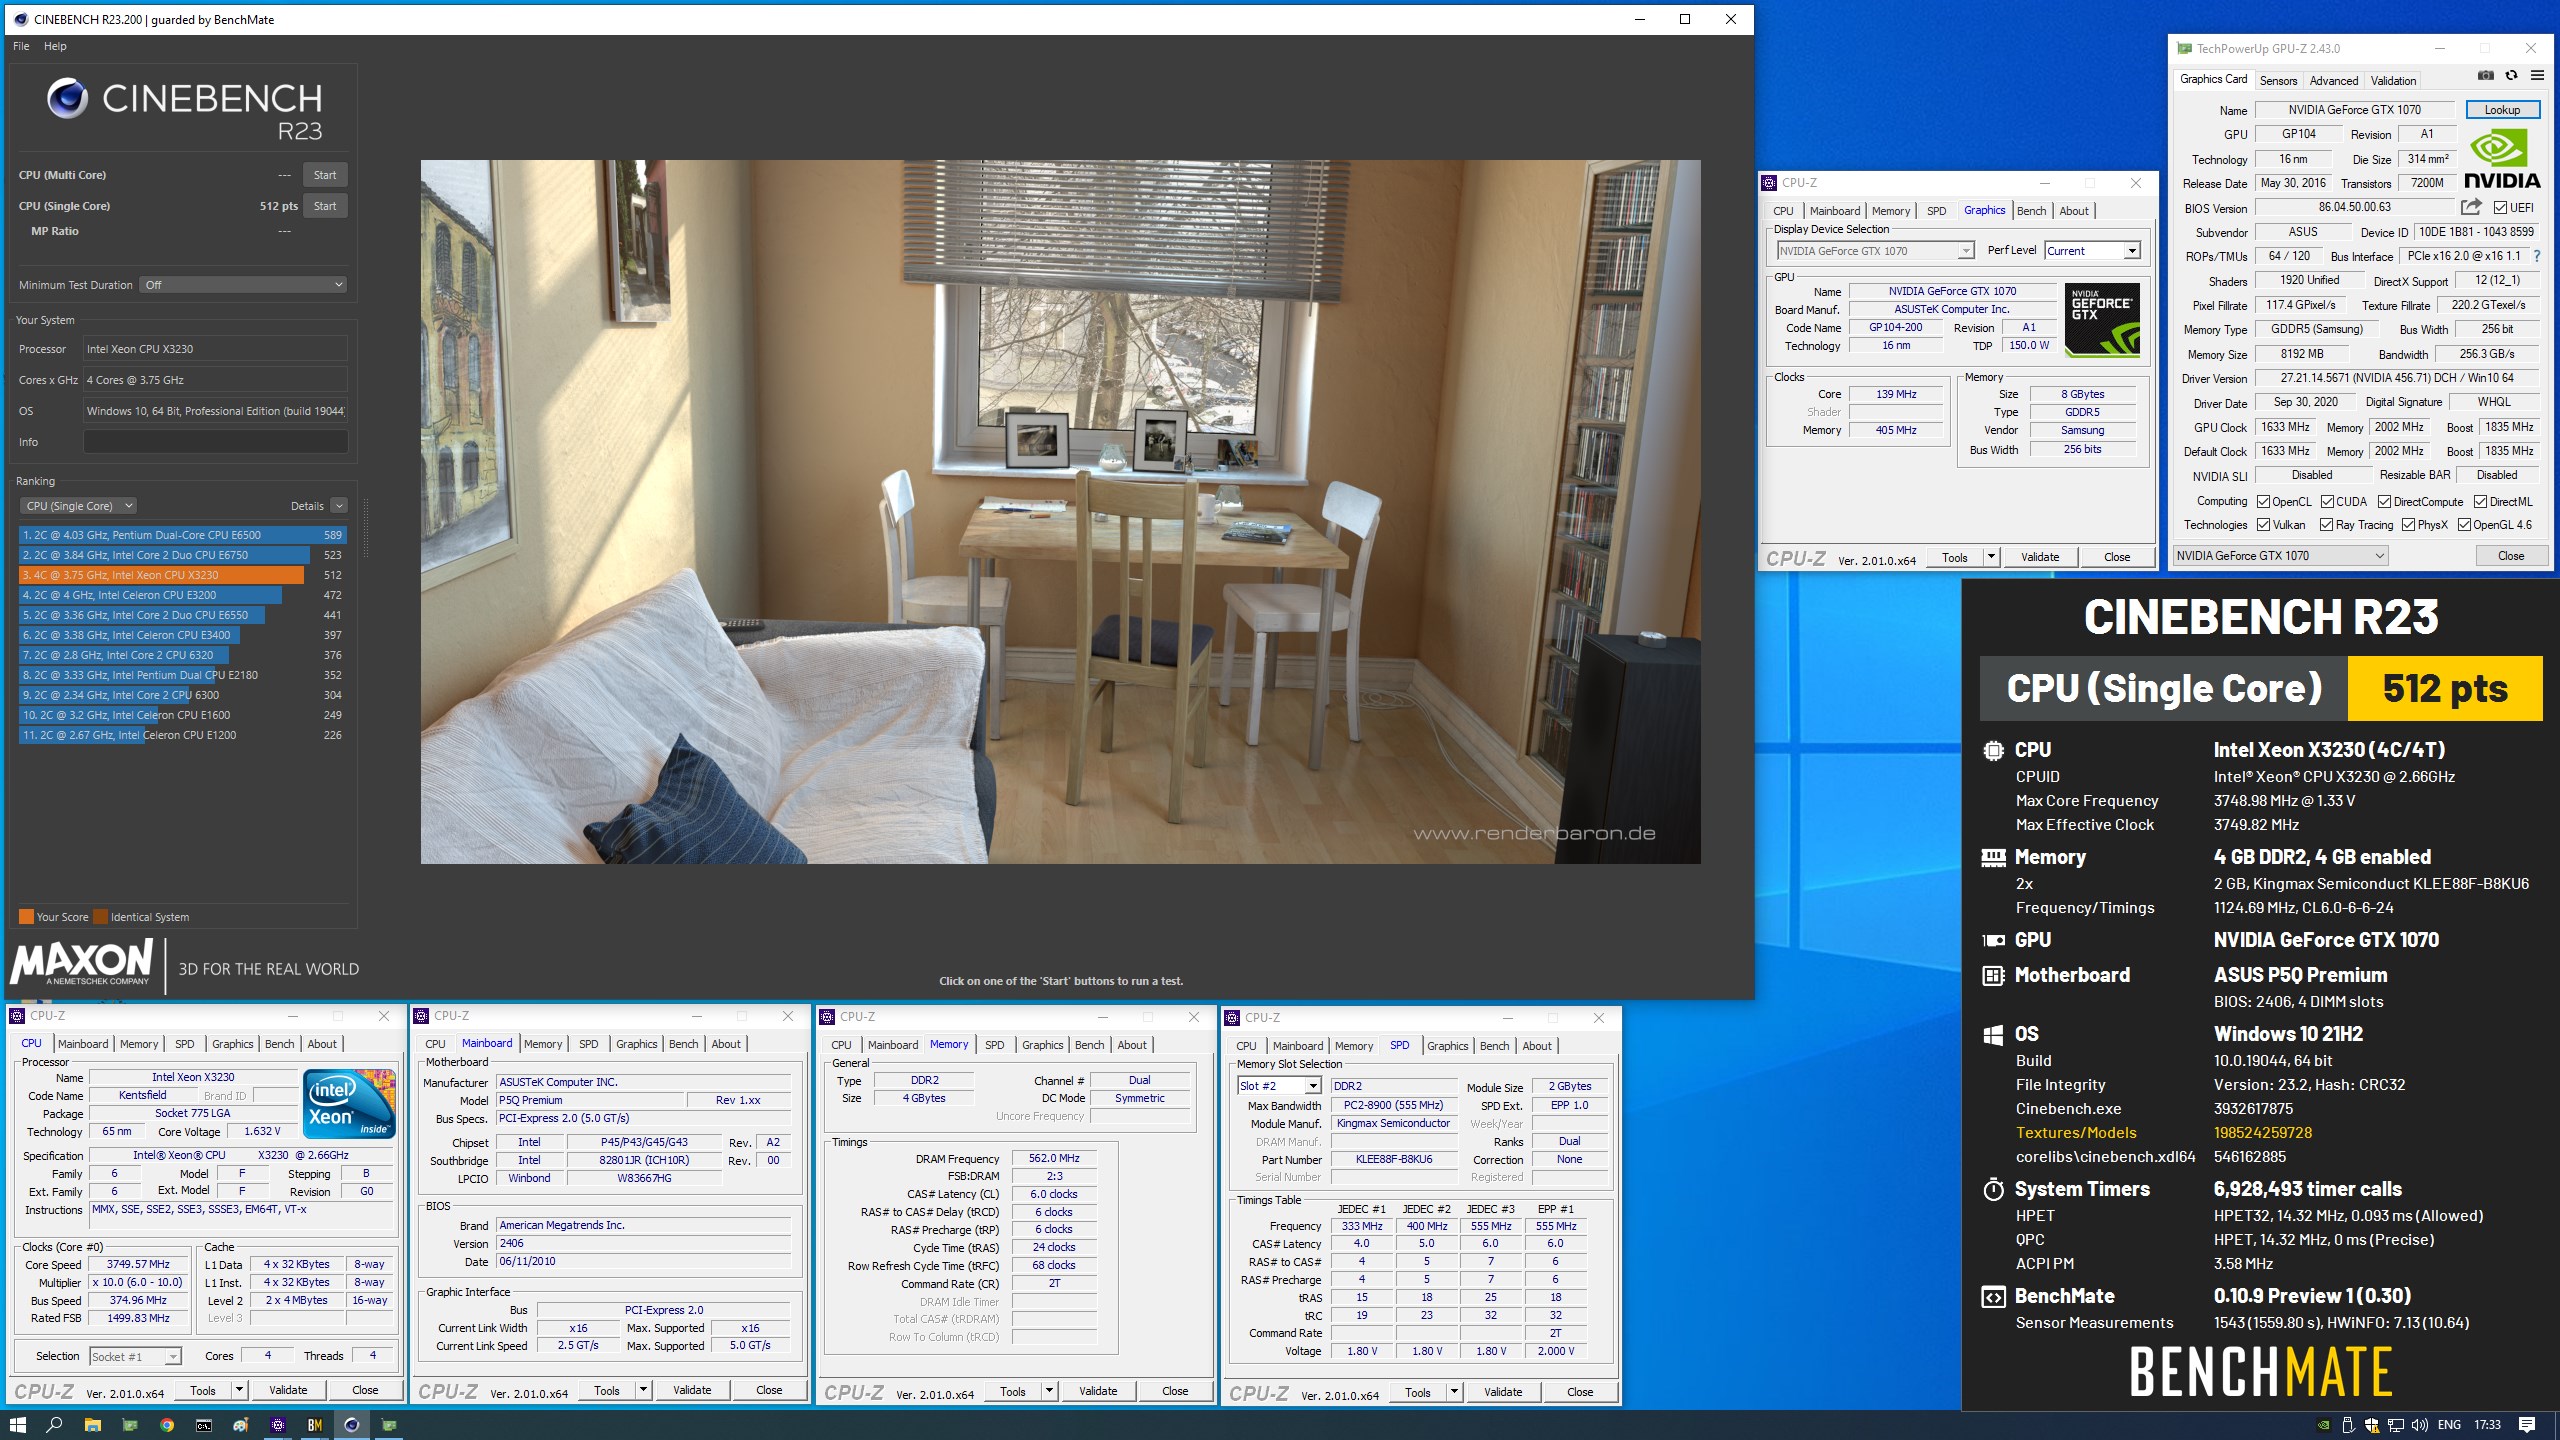Open Windows Security shield tray icon

(x=2371, y=1425)
